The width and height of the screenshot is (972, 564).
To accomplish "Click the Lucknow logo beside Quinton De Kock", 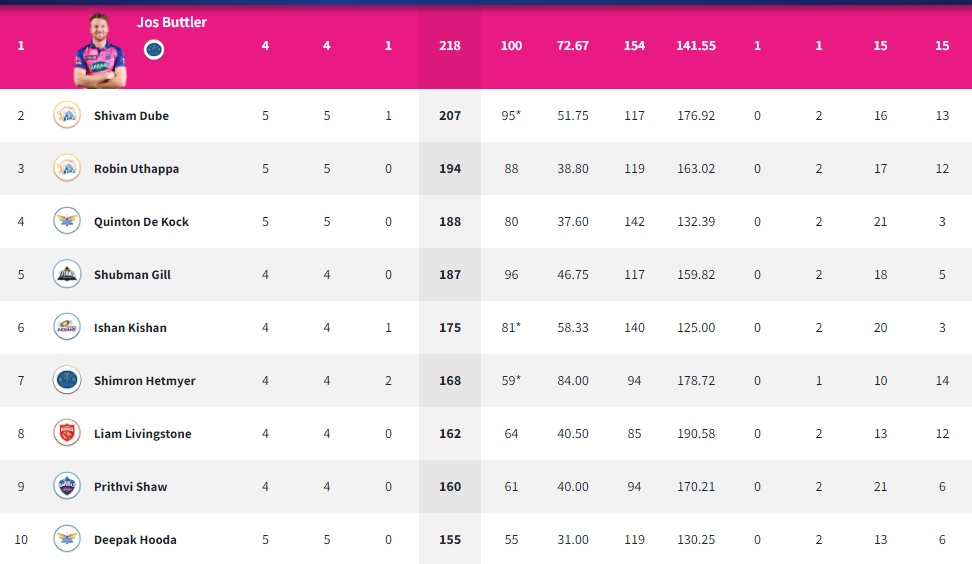I will 67,221.
